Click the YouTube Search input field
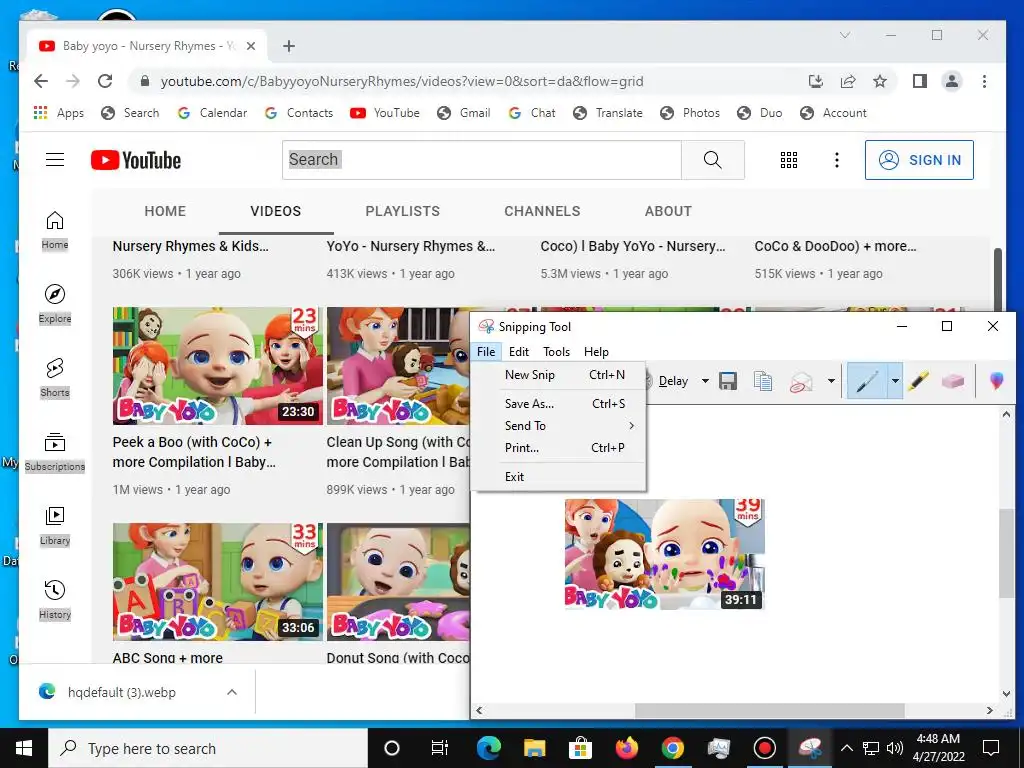The height and width of the screenshot is (768, 1024). (x=482, y=159)
